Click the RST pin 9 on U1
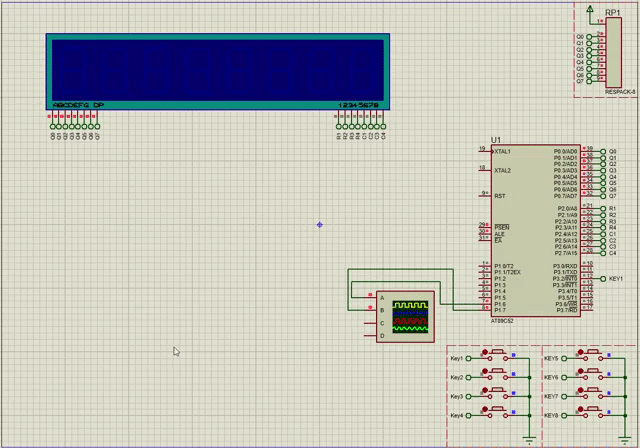 click(485, 196)
